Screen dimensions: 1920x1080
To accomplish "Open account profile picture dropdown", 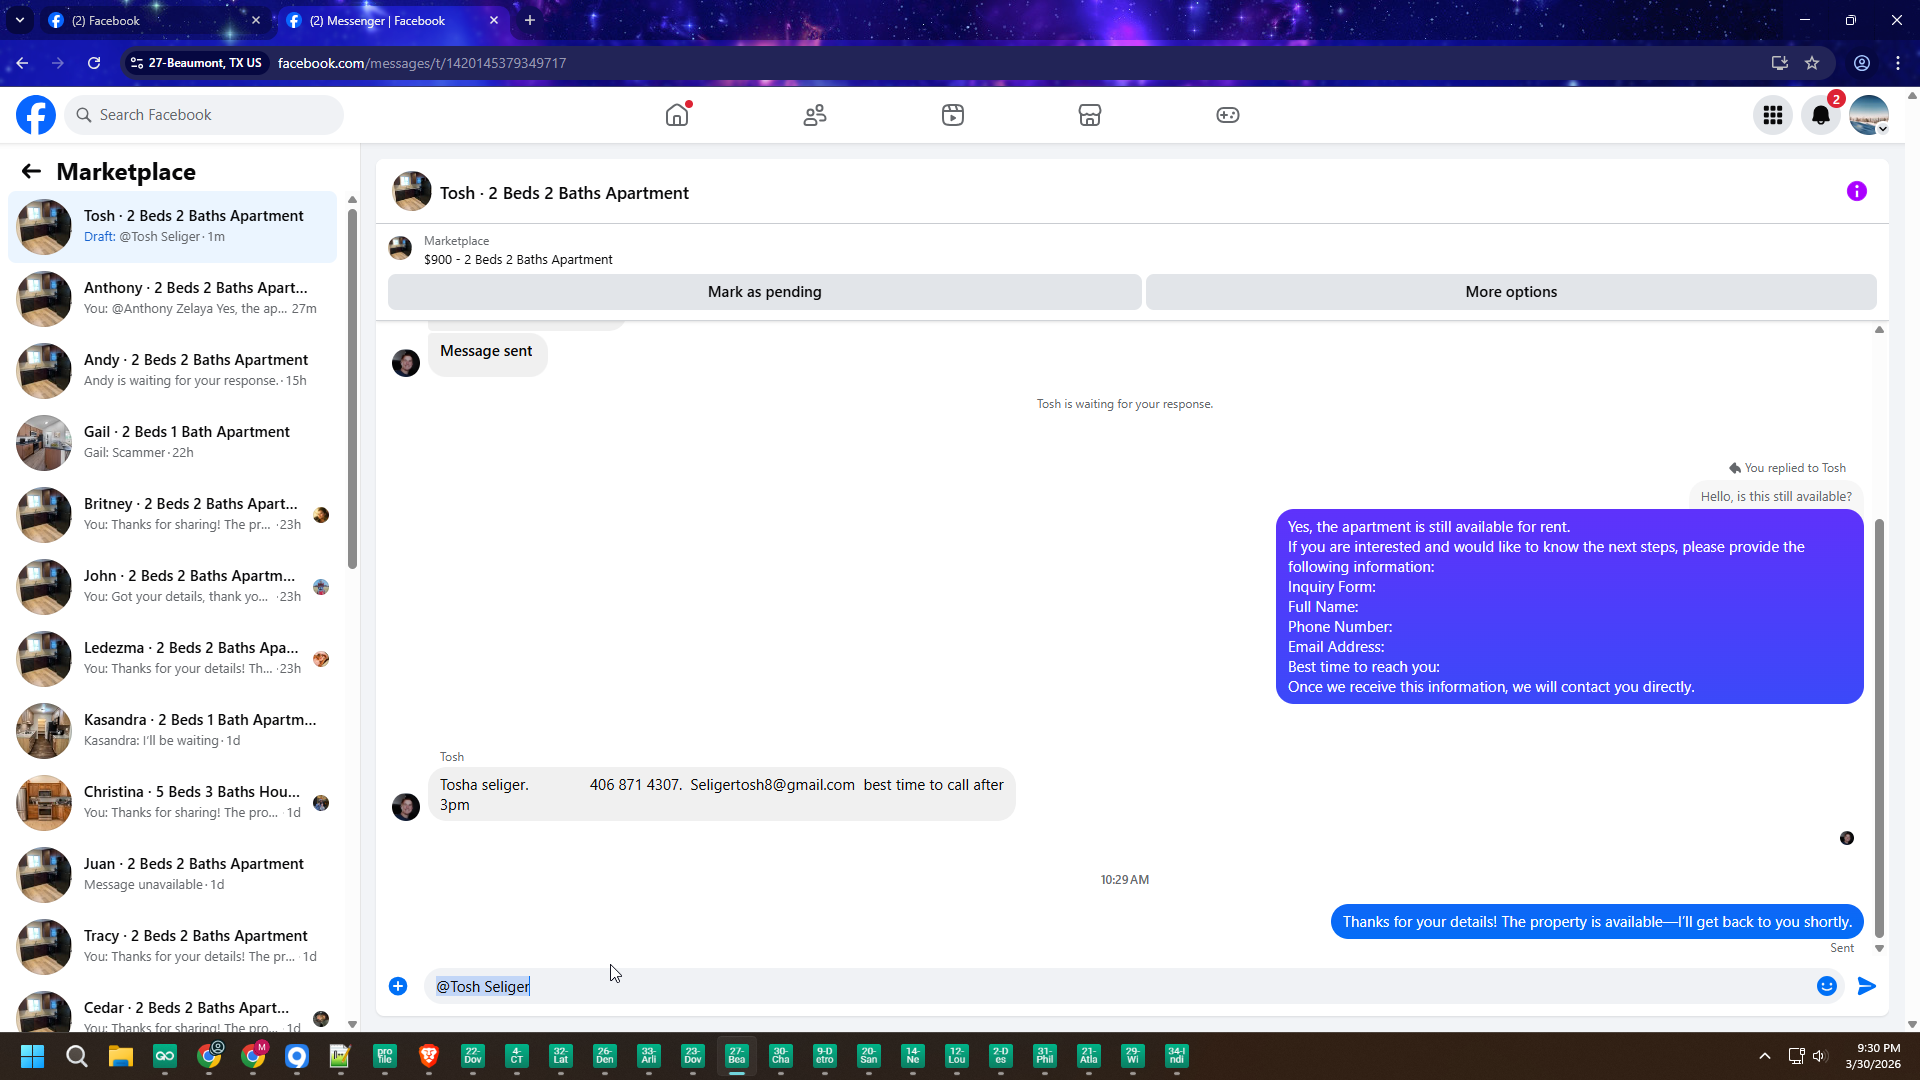I will [x=1869, y=115].
